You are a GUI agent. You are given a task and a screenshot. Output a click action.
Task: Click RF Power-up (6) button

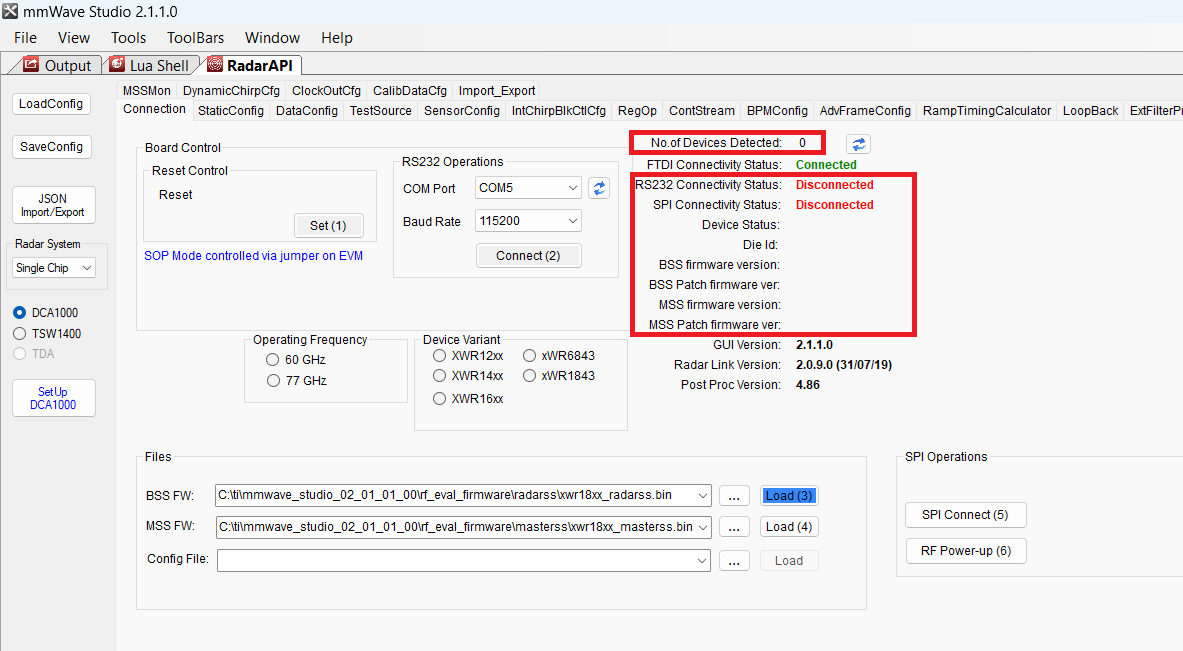click(966, 551)
